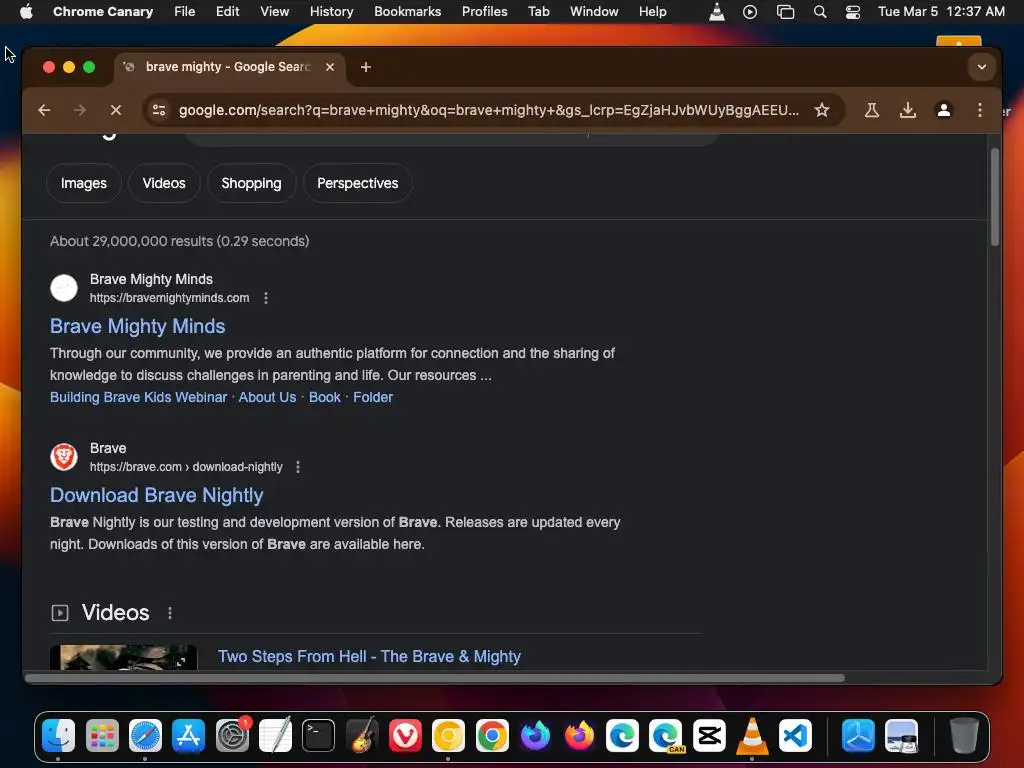Image resolution: width=1024 pixels, height=768 pixels.
Task: Open CapCut from the dock
Action: pyautogui.click(x=709, y=736)
